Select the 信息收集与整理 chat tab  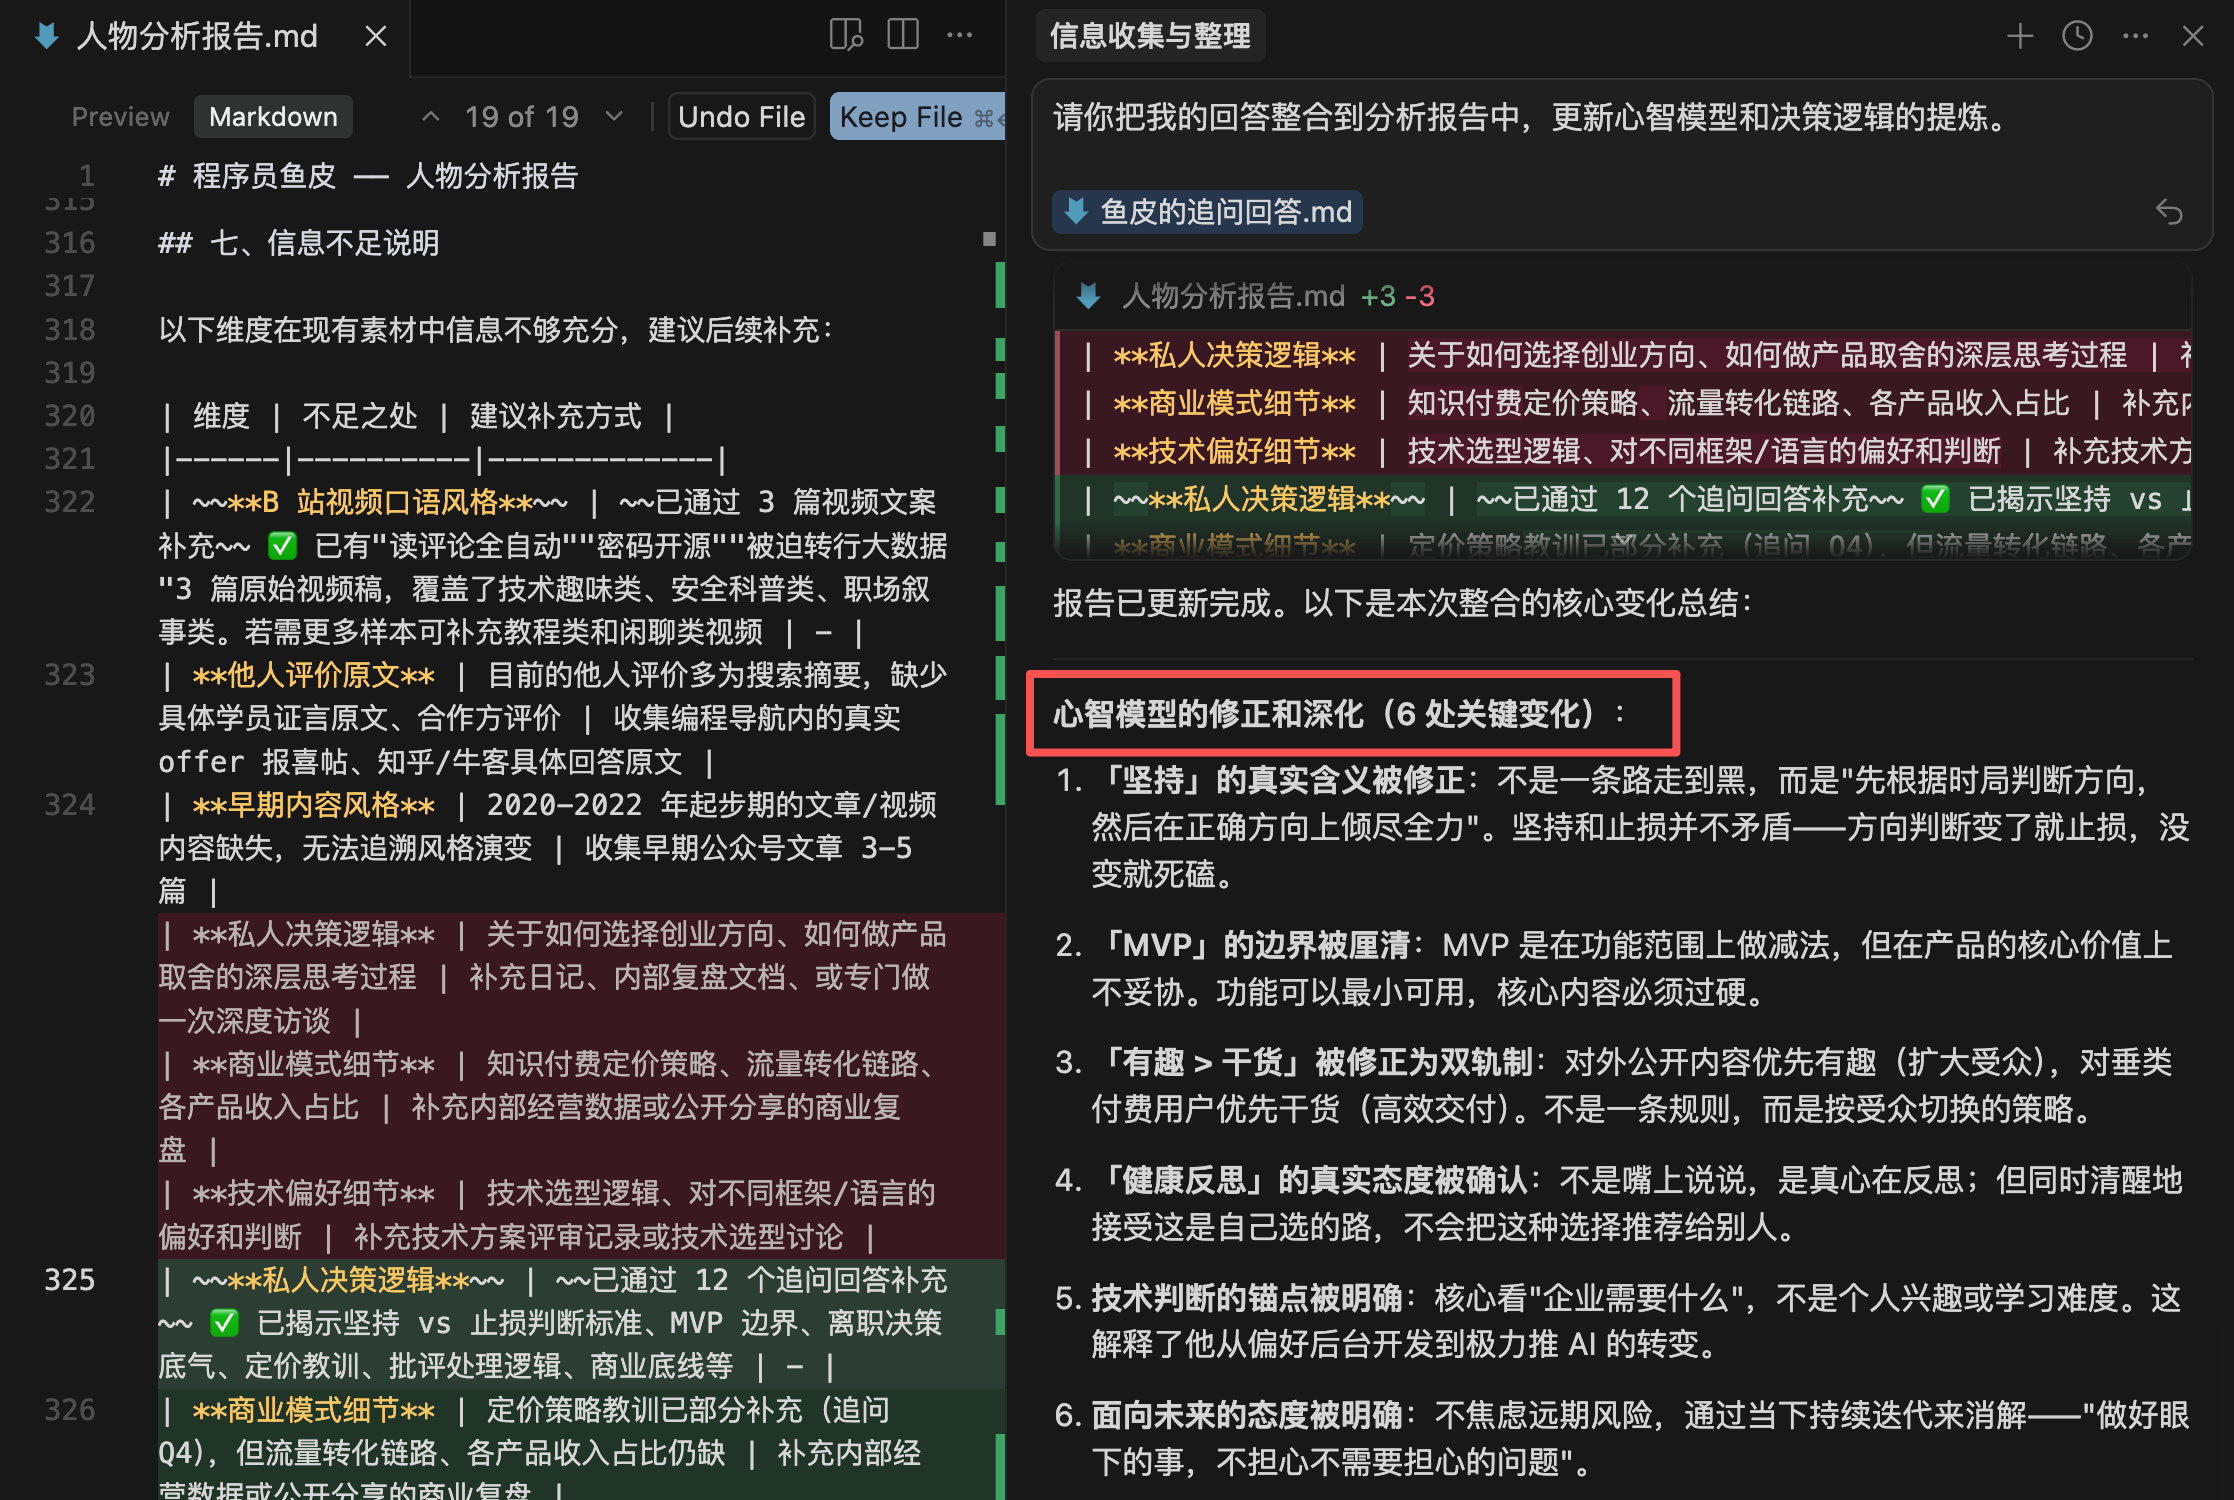pyautogui.click(x=1149, y=36)
